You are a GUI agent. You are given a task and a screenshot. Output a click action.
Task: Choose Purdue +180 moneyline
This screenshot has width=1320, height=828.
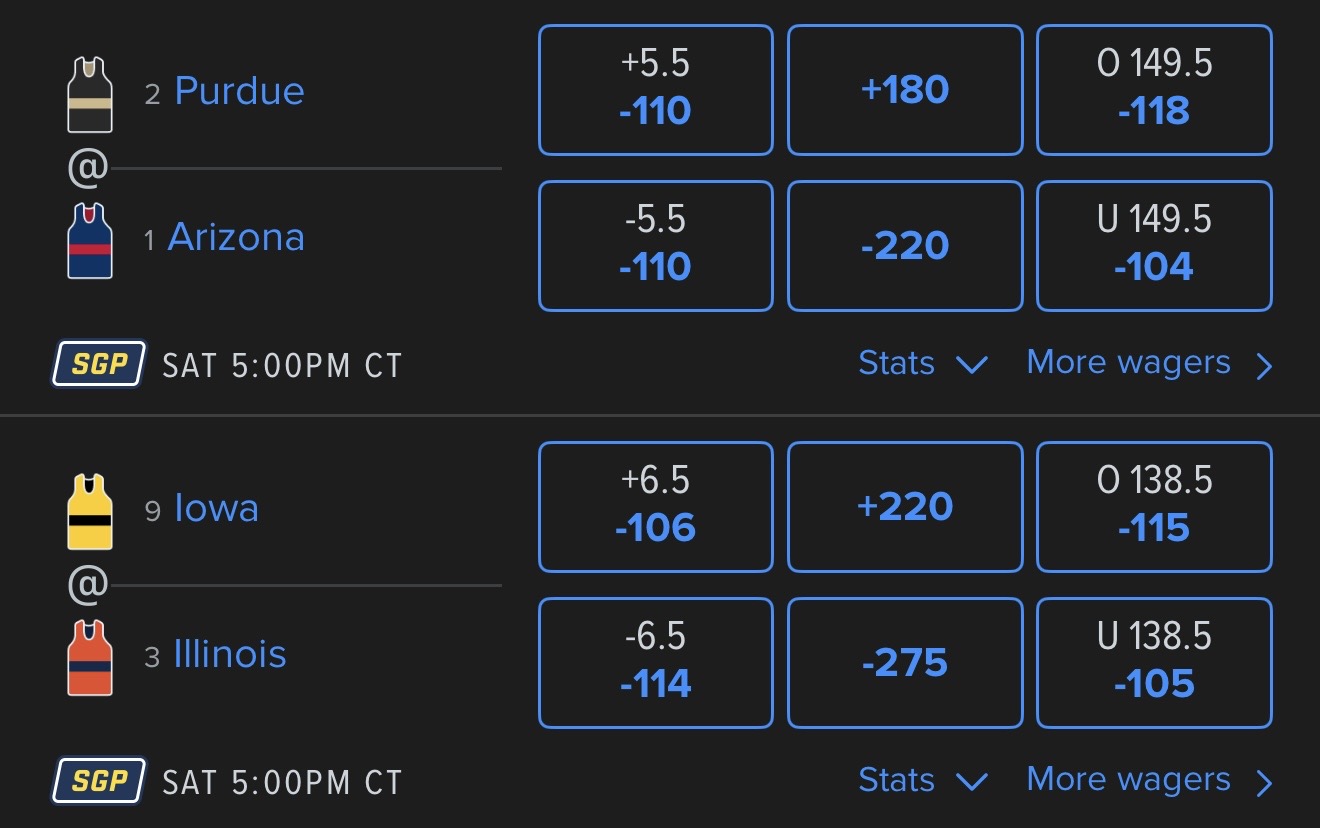click(x=905, y=90)
